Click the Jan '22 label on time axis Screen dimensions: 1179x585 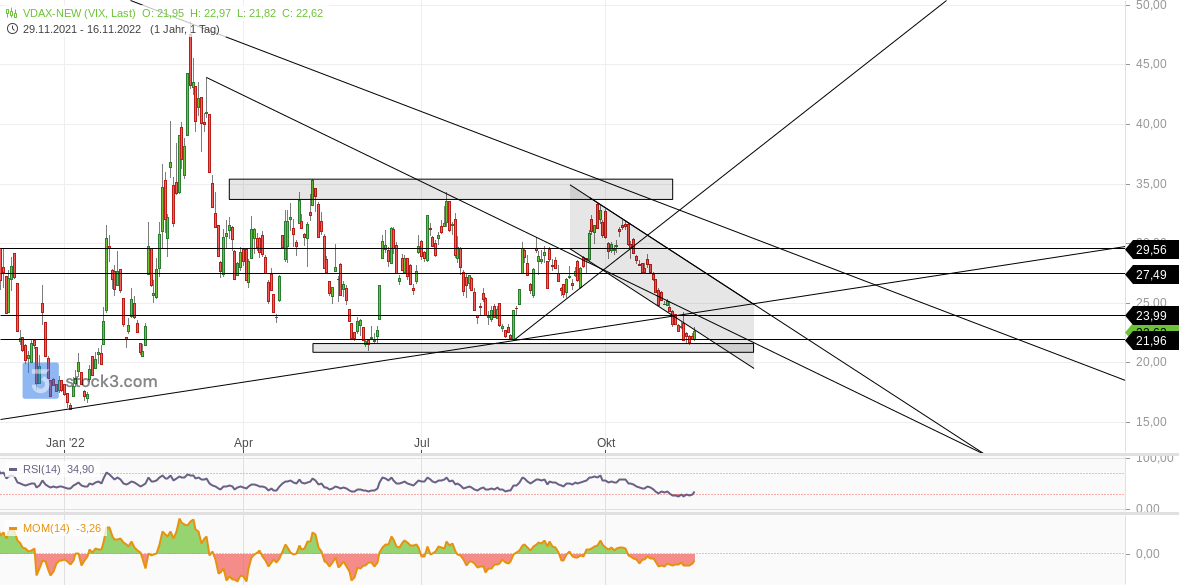click(x=66, y=441)
